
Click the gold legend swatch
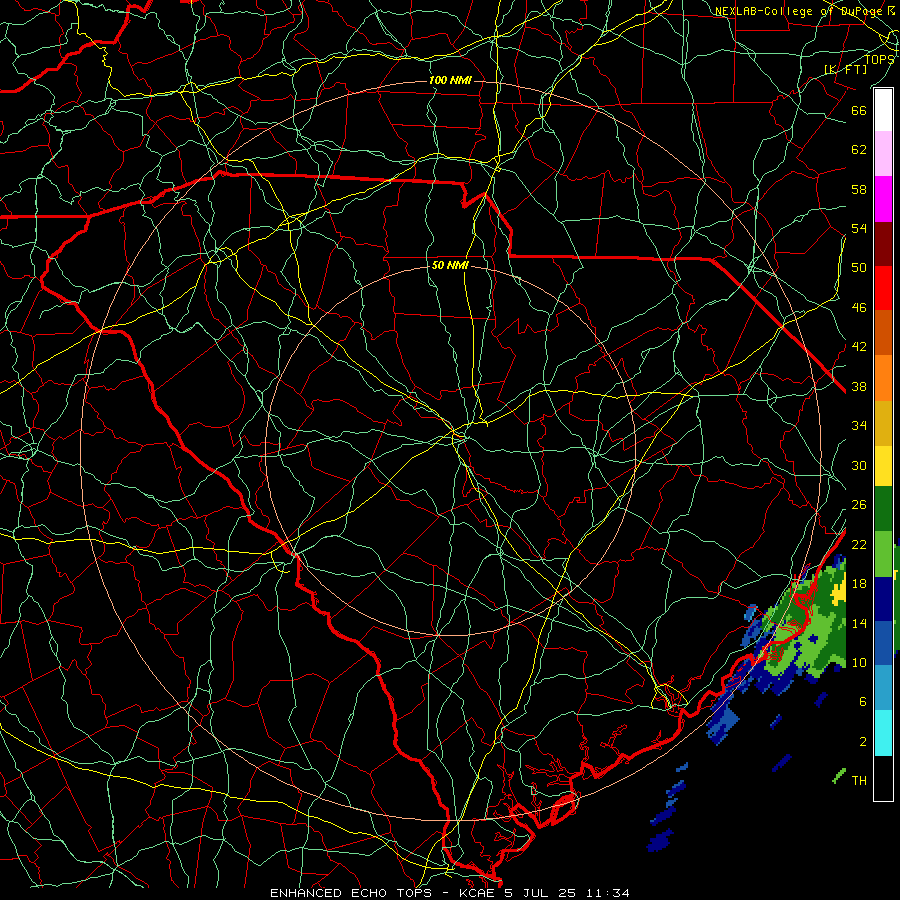tap(883, 422)
